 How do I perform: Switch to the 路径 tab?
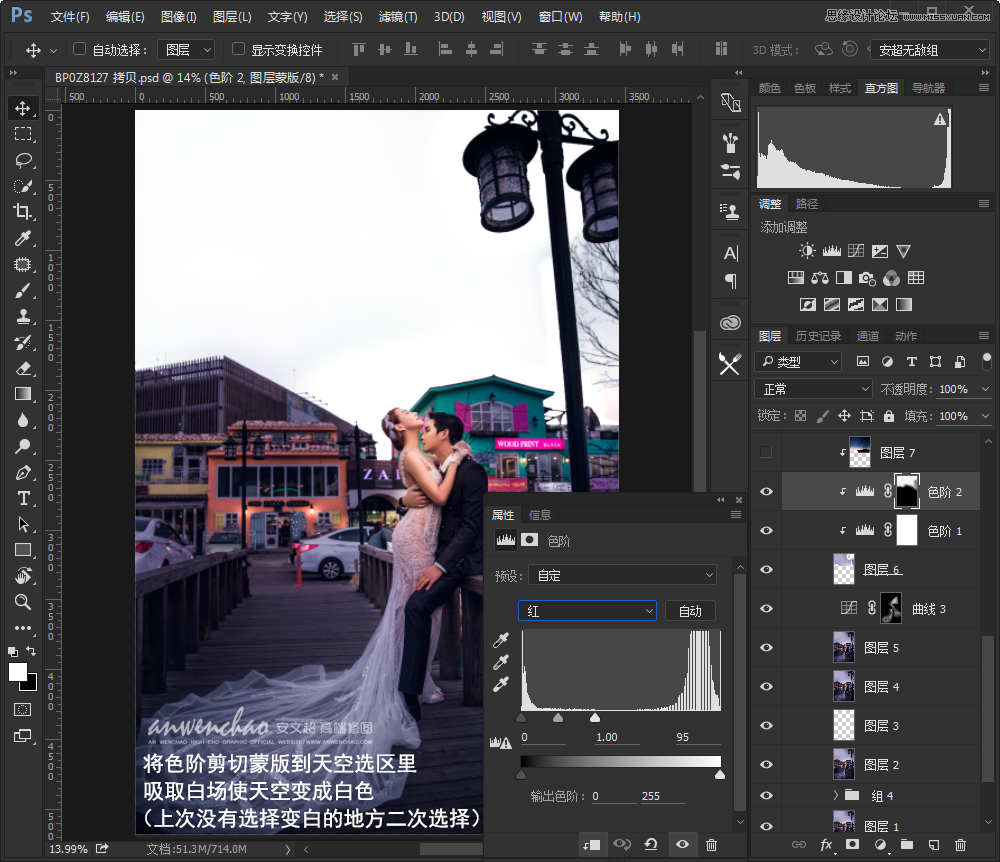[x=807, y=204]
